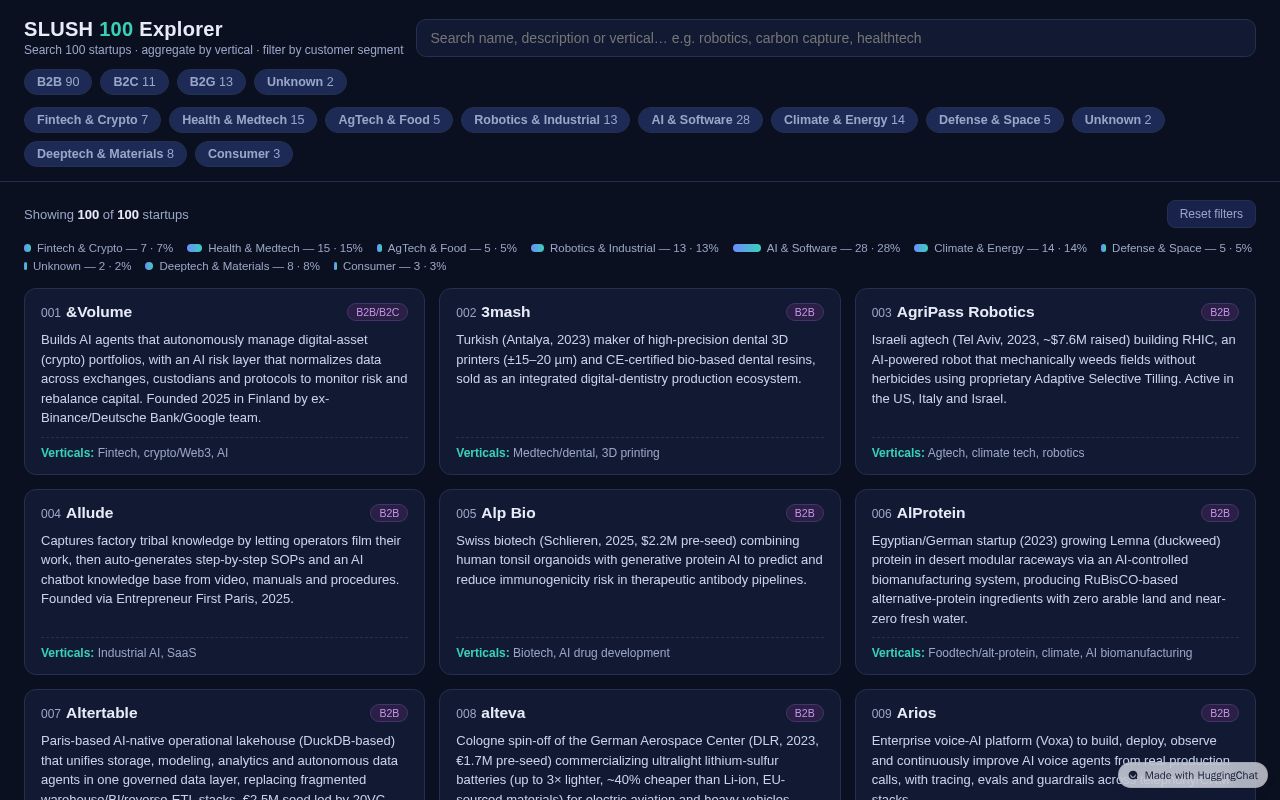Click Verticals: Biotech, AI drug development text
The width and height of the screenshot is (1280, 800).
(563, 653)
